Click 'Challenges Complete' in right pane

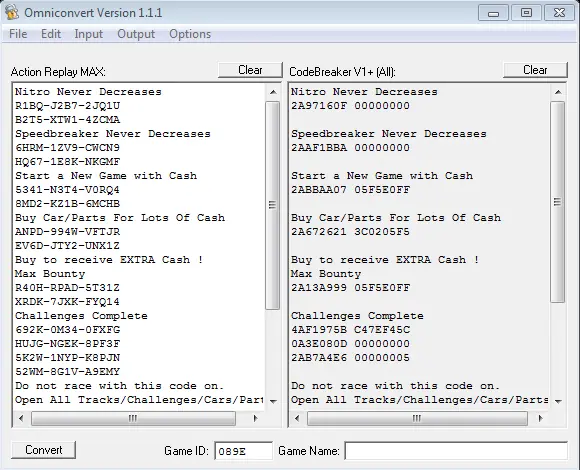(357, 316)
